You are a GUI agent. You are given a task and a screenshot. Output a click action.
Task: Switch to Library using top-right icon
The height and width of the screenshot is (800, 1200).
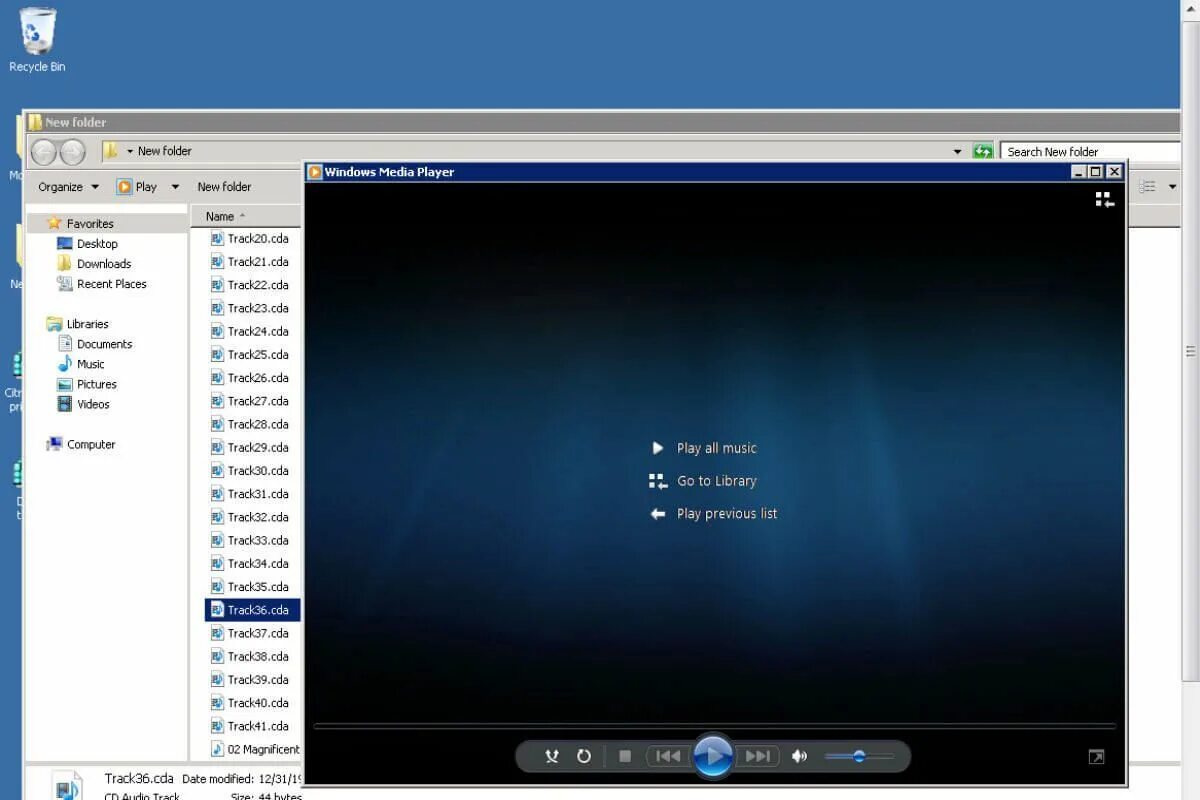tap(1104, 200)
